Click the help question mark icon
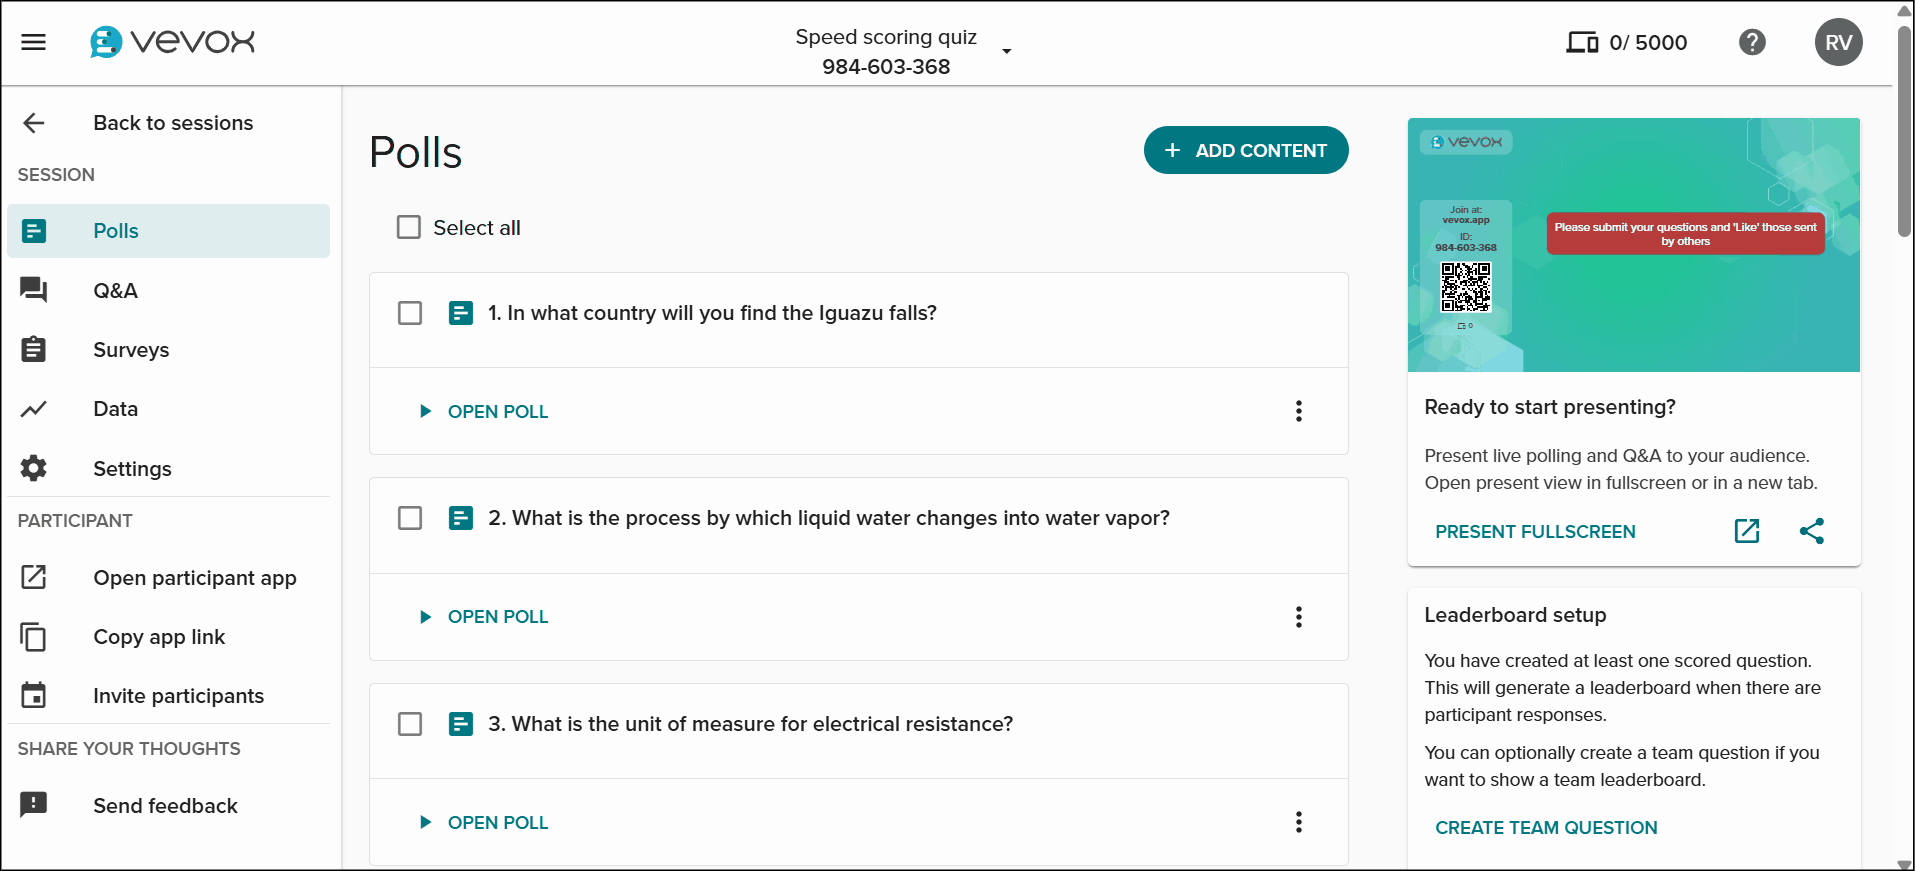Screen dimensions: 1915x871 click(x=1752, y=42)
